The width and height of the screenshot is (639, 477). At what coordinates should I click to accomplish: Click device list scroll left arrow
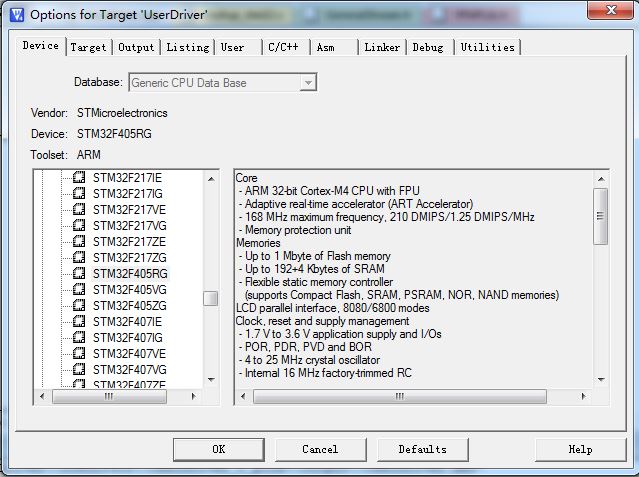pyautogui.click(x=42, y=396)
